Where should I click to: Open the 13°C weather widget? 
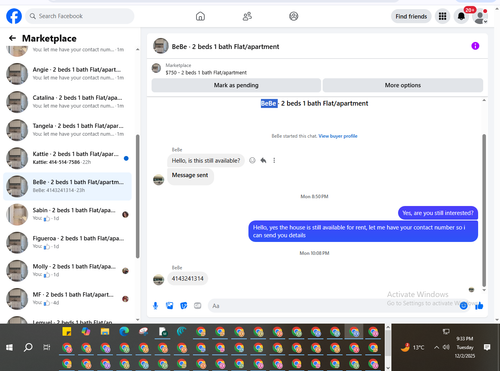coord(412,347)
